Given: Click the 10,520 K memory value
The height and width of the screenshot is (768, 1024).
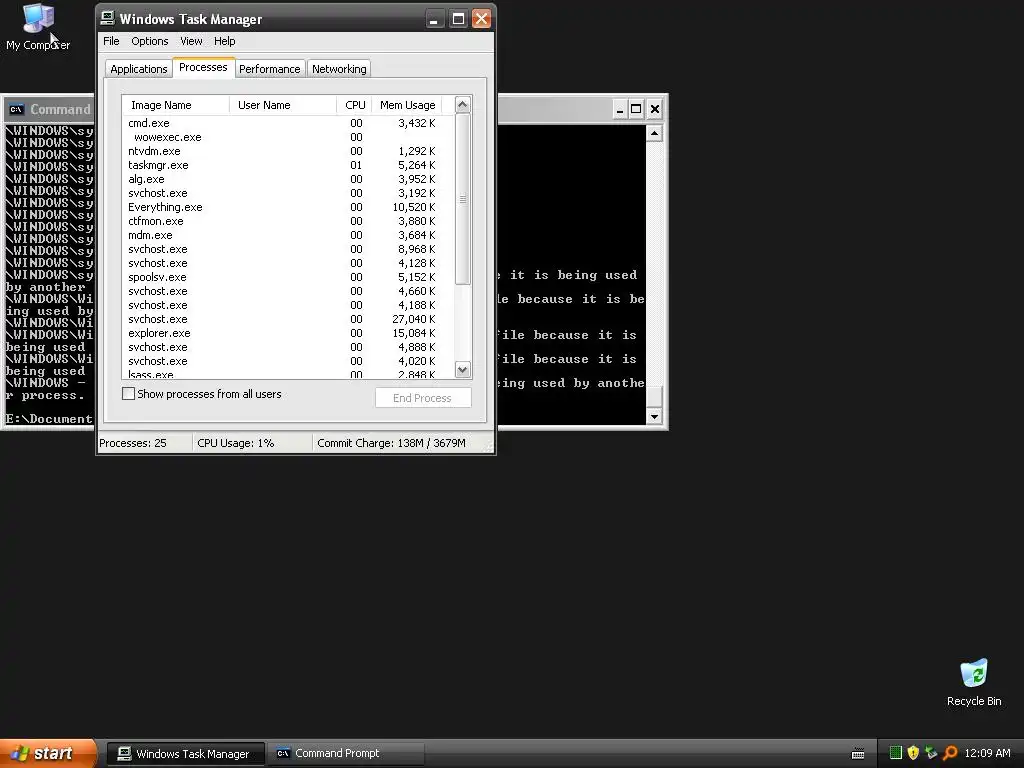Looking at the screenshot, I should point(413,208).
